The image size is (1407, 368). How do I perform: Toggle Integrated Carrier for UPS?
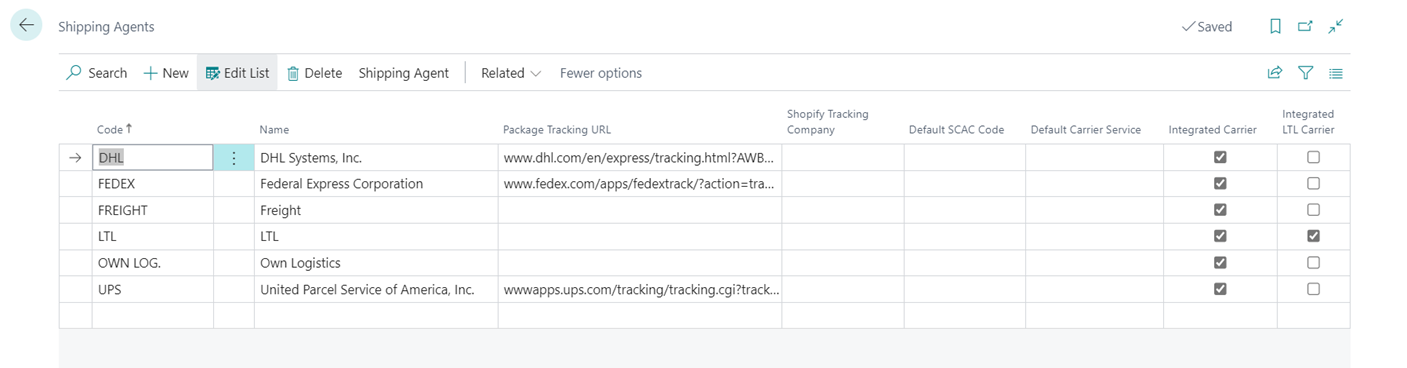pyautogui.click(x=1220, y=289)
